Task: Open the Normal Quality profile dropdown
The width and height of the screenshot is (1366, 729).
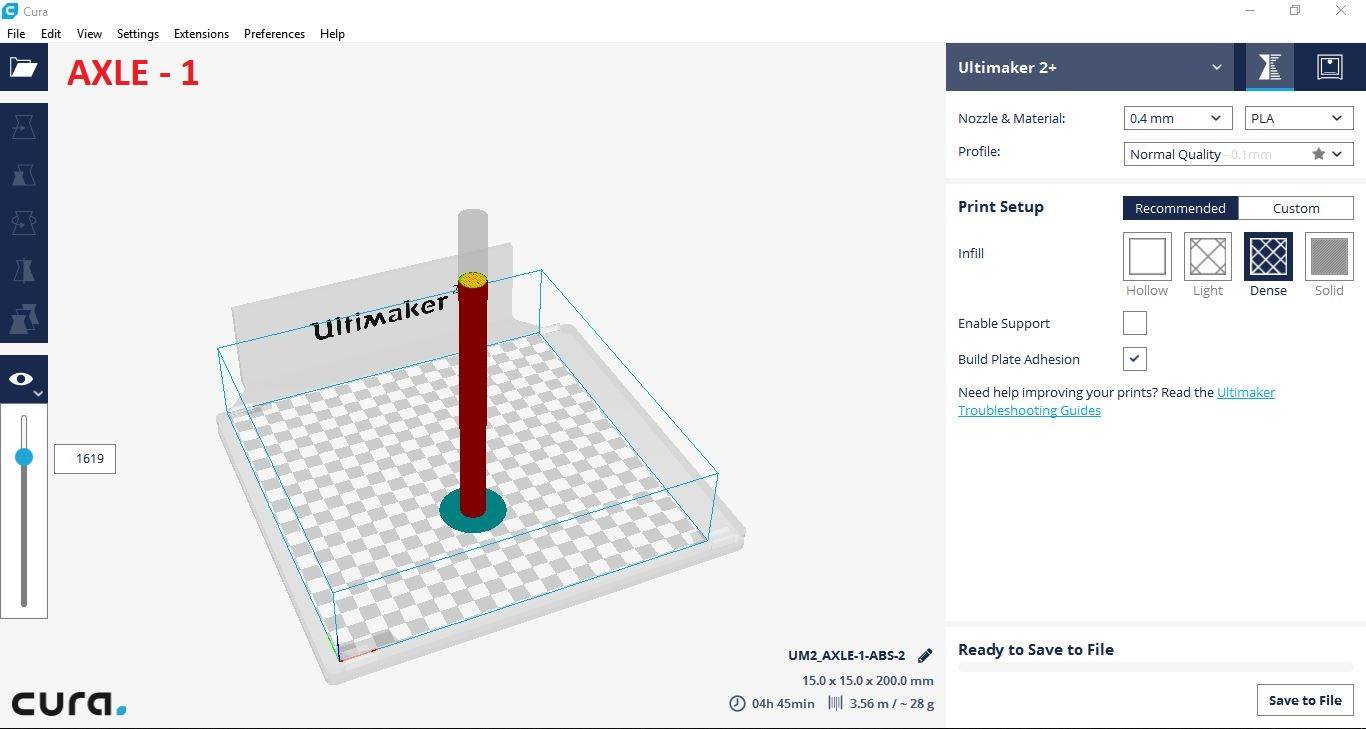Action: coord(1238,154)
